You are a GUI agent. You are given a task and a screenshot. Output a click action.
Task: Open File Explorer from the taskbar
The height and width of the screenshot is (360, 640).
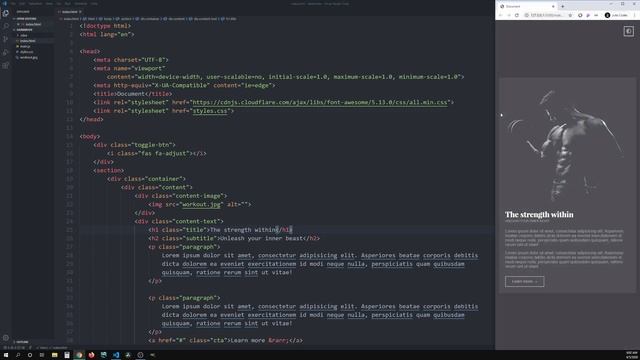pos(54,355)
